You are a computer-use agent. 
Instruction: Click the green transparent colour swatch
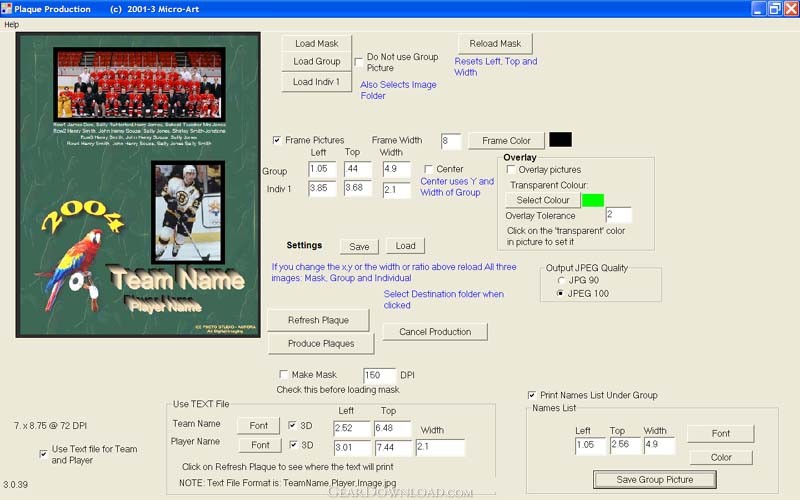point(593,200)
